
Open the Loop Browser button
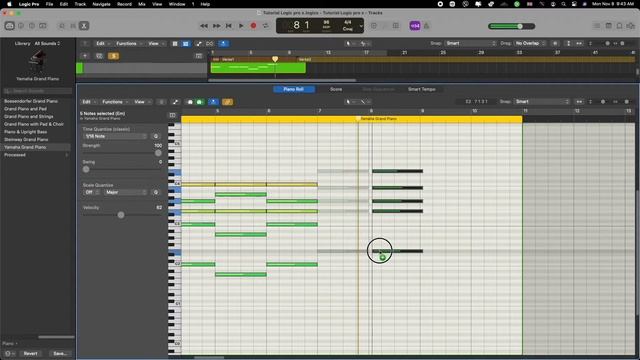620,26
